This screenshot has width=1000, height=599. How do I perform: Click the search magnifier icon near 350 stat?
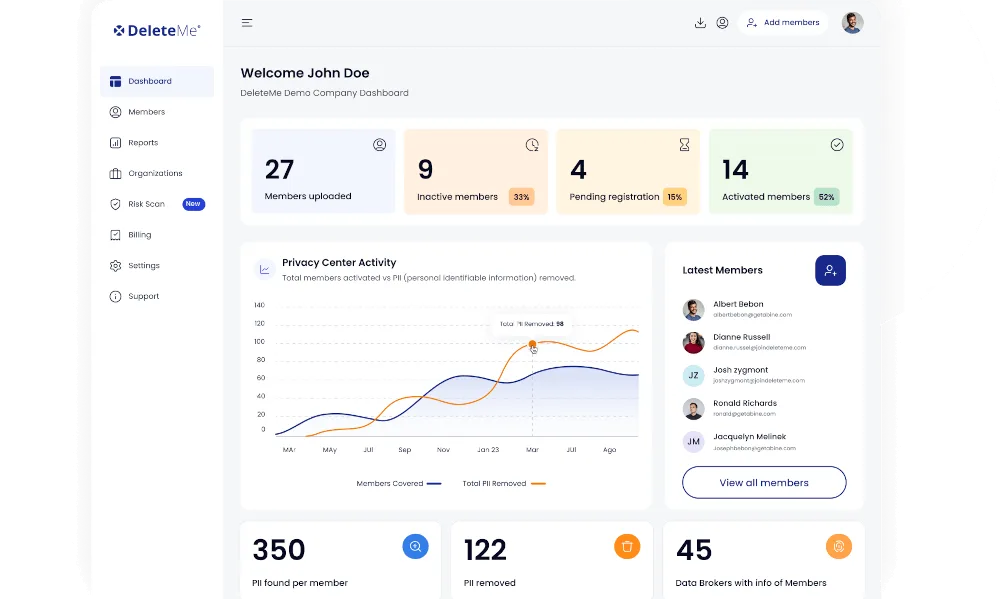[x=415, y=546]
